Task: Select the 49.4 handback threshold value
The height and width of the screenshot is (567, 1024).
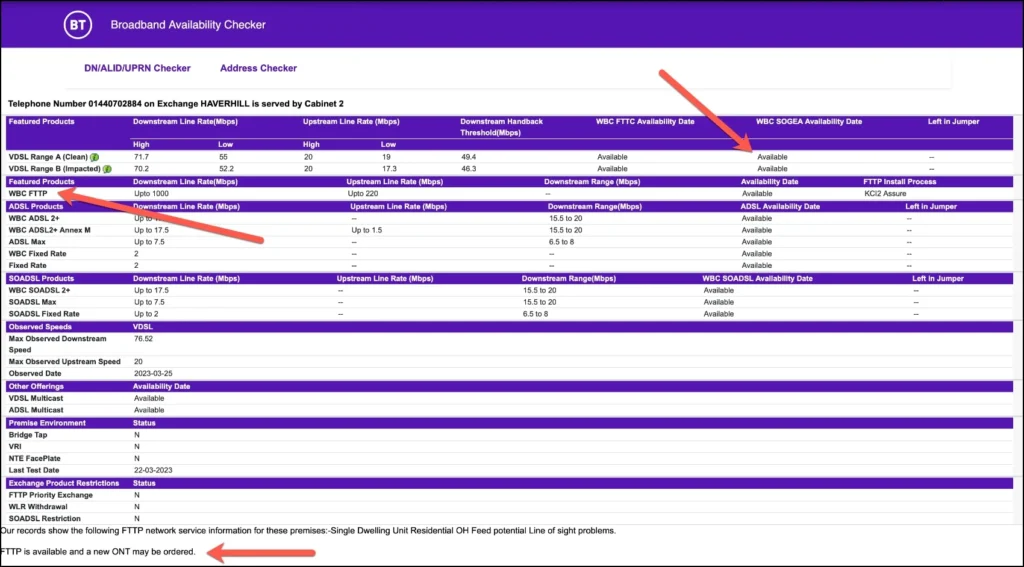Action: 469,157
